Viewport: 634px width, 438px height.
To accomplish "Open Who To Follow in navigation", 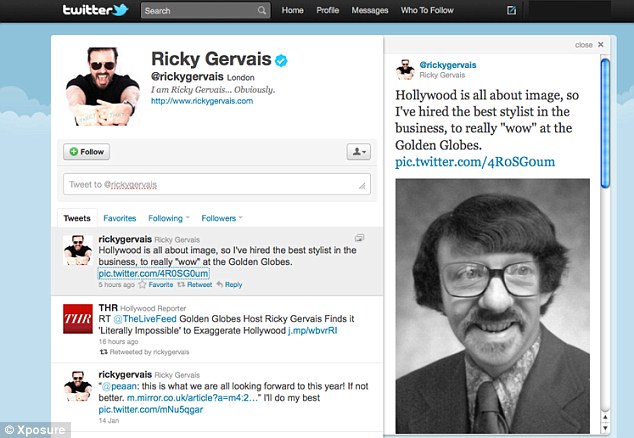I will click(x=427, y=10).
